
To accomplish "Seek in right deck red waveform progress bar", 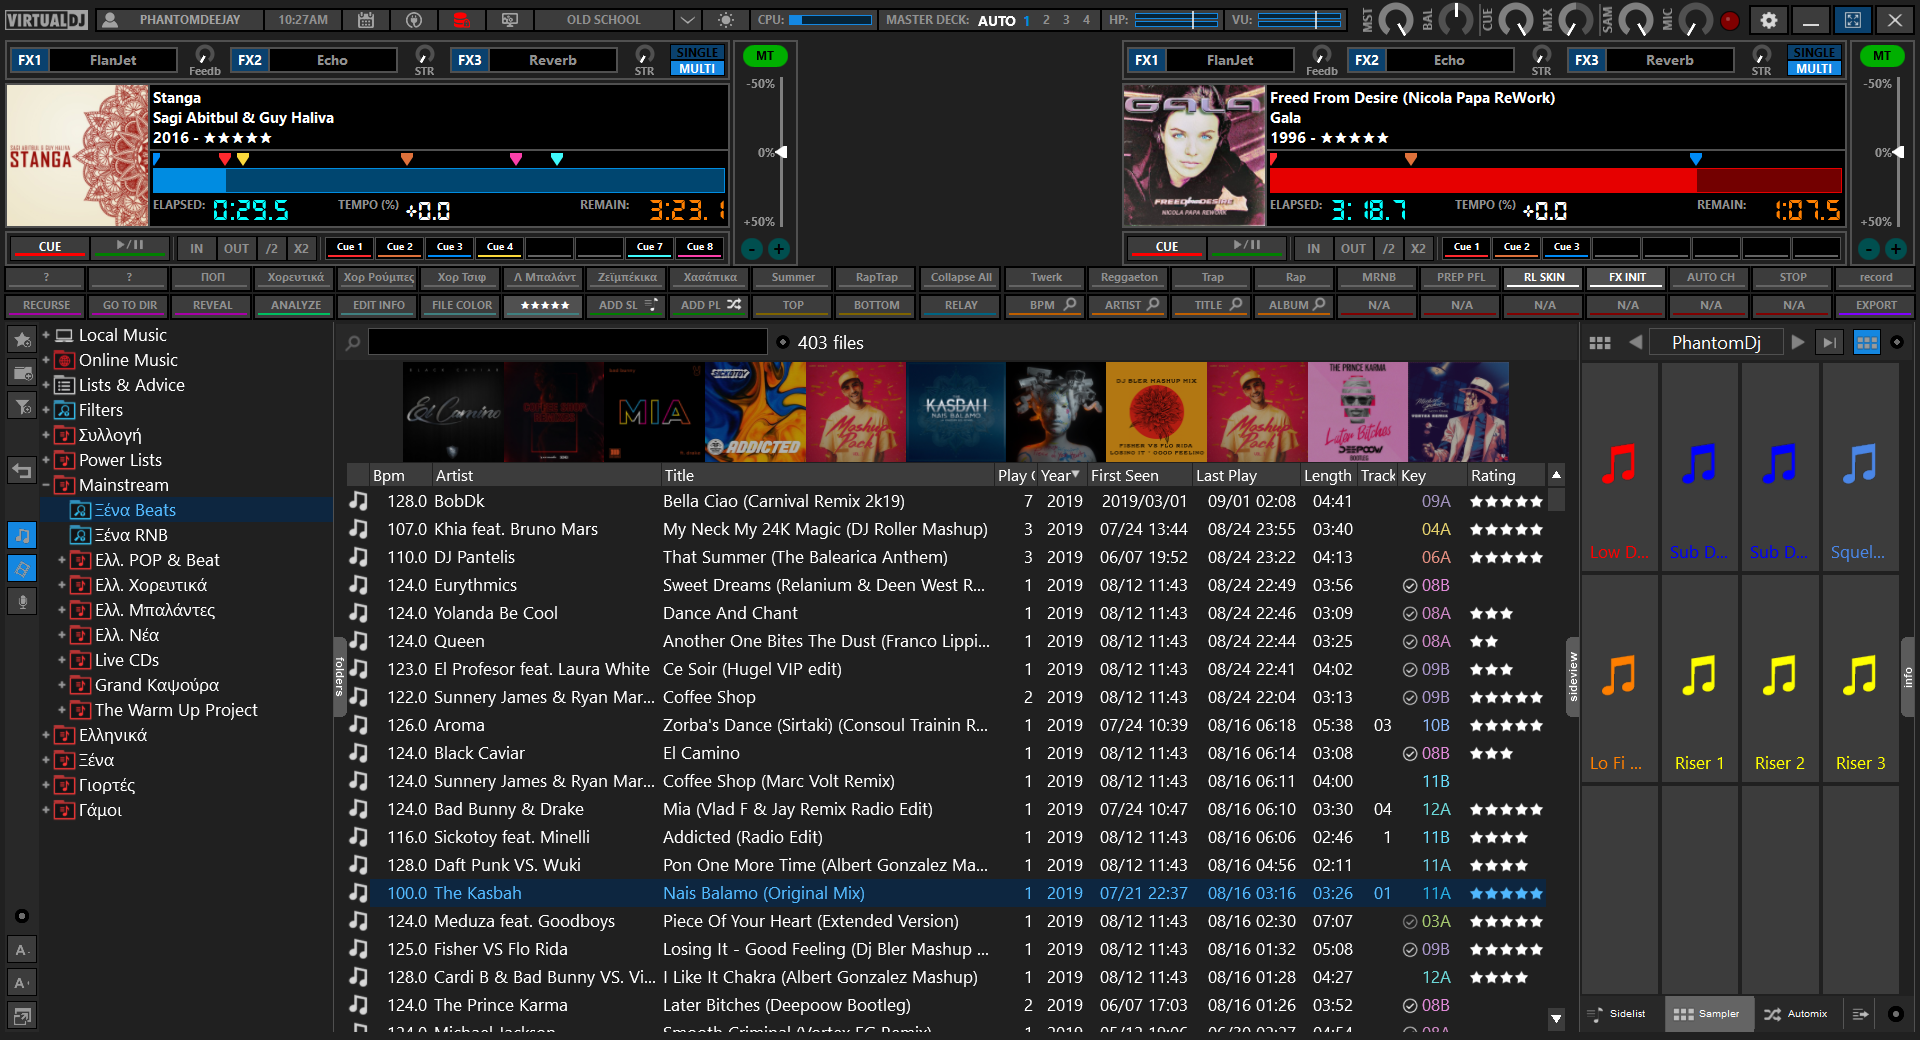I will click(1555, 180).
